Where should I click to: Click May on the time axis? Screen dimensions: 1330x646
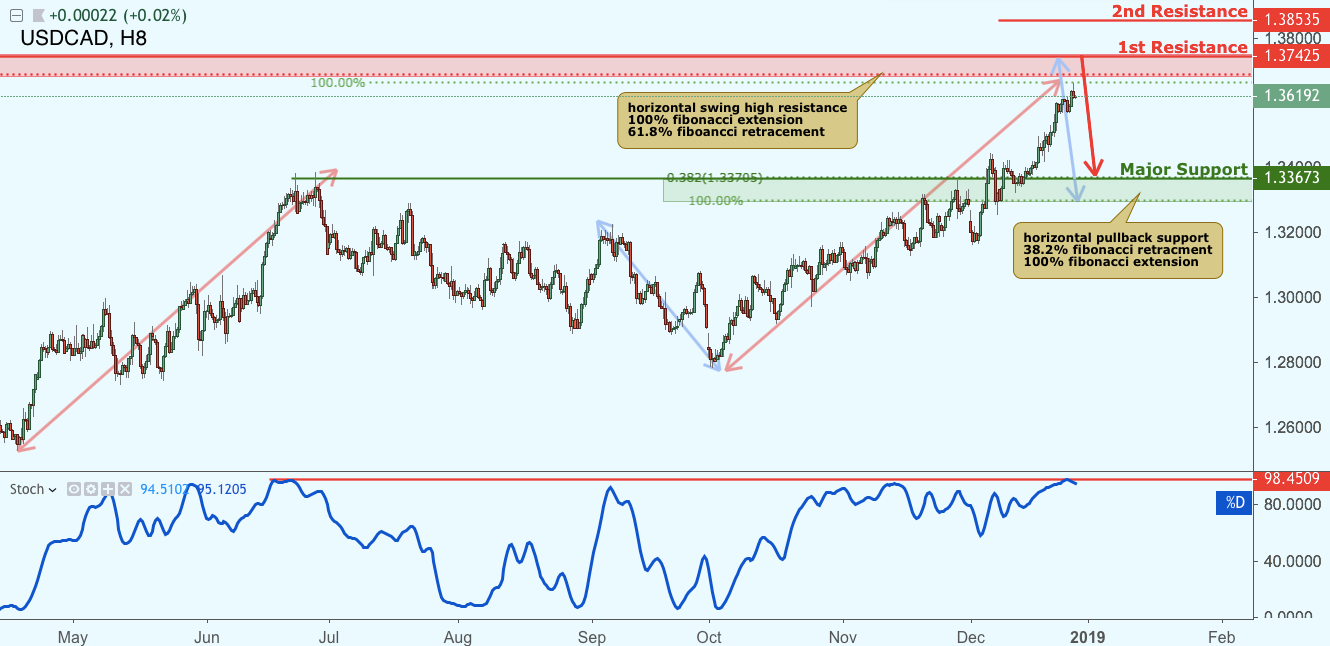[x=73, y=636]
